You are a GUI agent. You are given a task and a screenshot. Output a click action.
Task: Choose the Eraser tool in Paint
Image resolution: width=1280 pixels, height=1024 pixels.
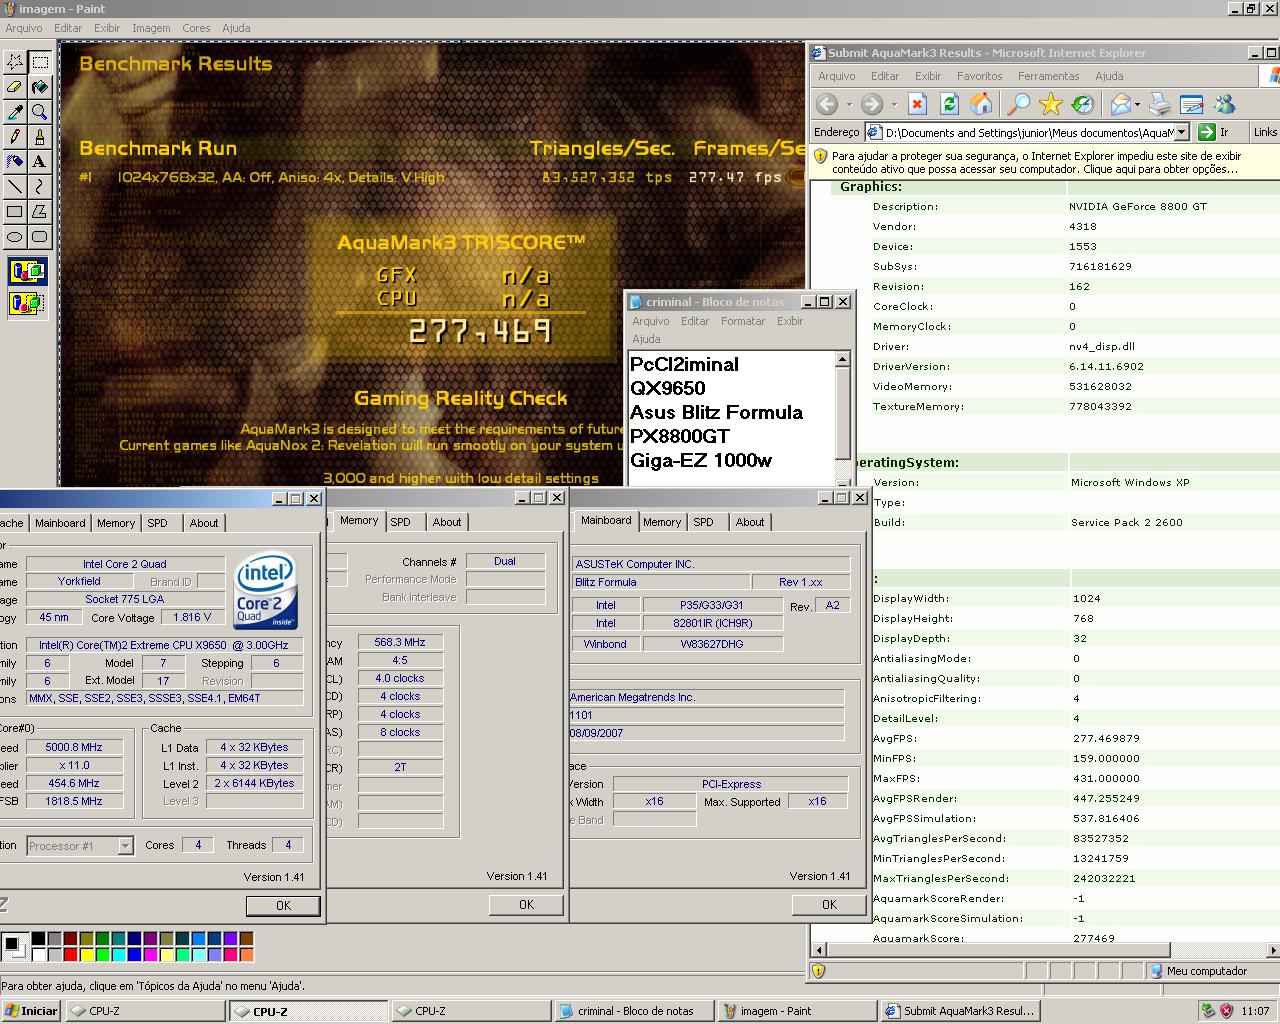(x=15, y=88)
